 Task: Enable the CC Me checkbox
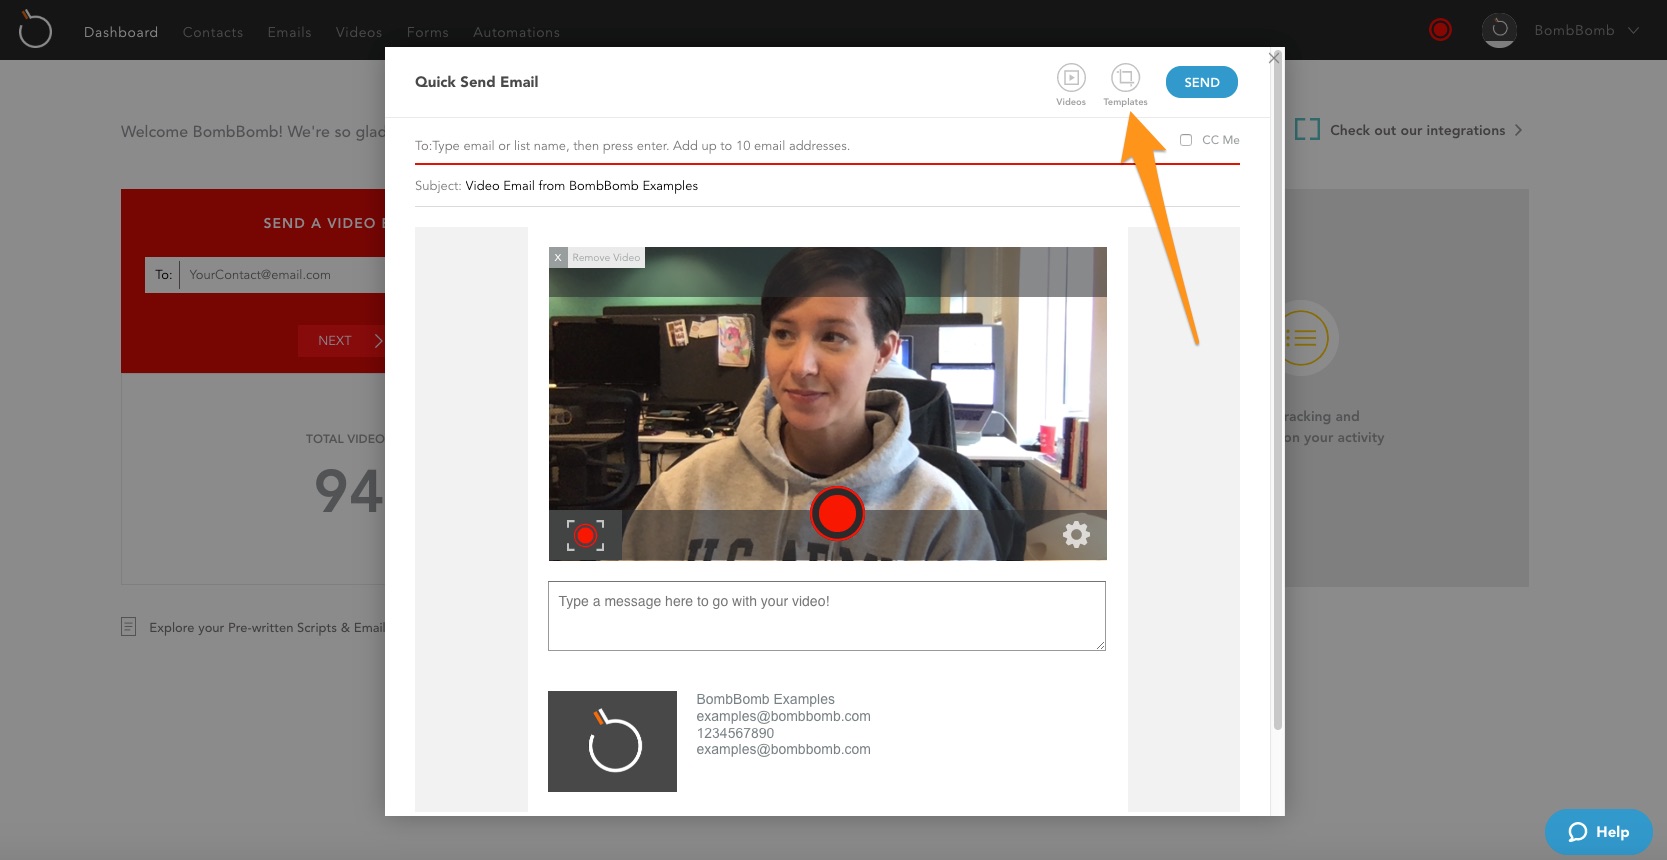point(1186,140)
